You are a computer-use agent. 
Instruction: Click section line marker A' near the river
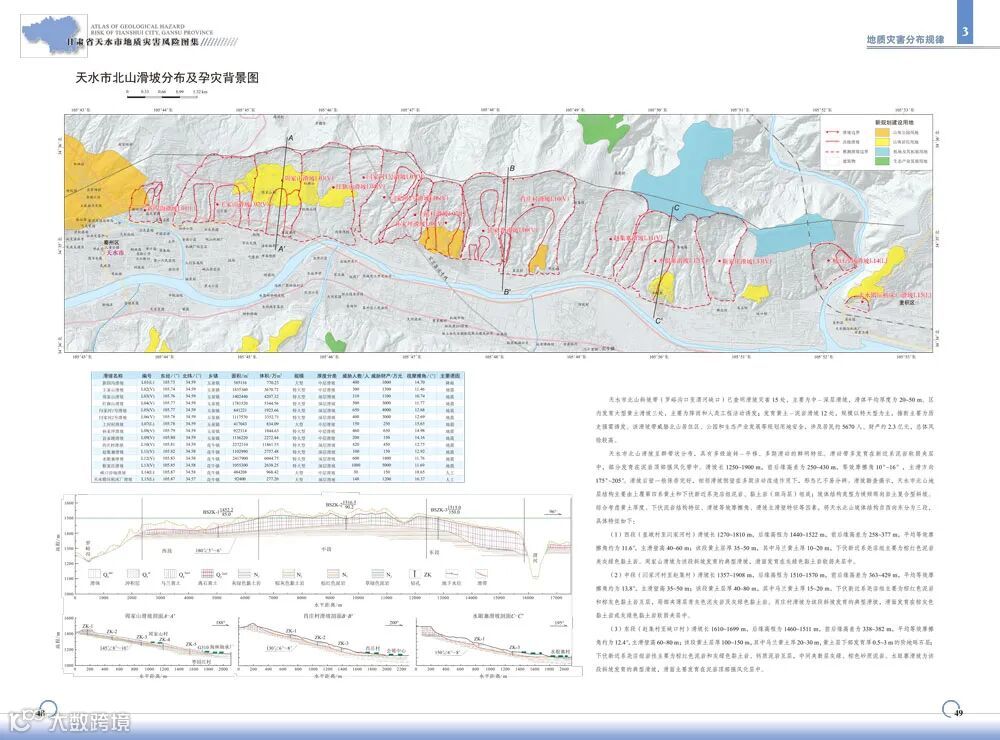(x=281, y=249)
